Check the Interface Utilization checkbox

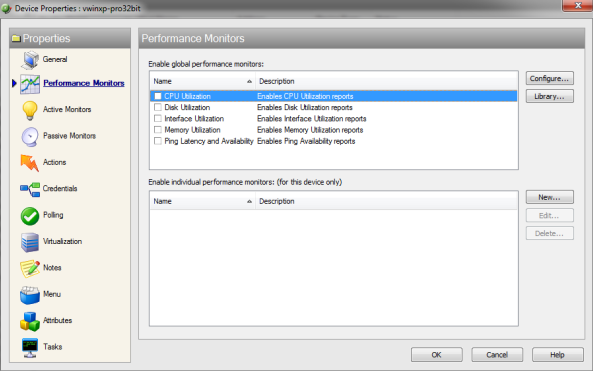click(158, 119)
